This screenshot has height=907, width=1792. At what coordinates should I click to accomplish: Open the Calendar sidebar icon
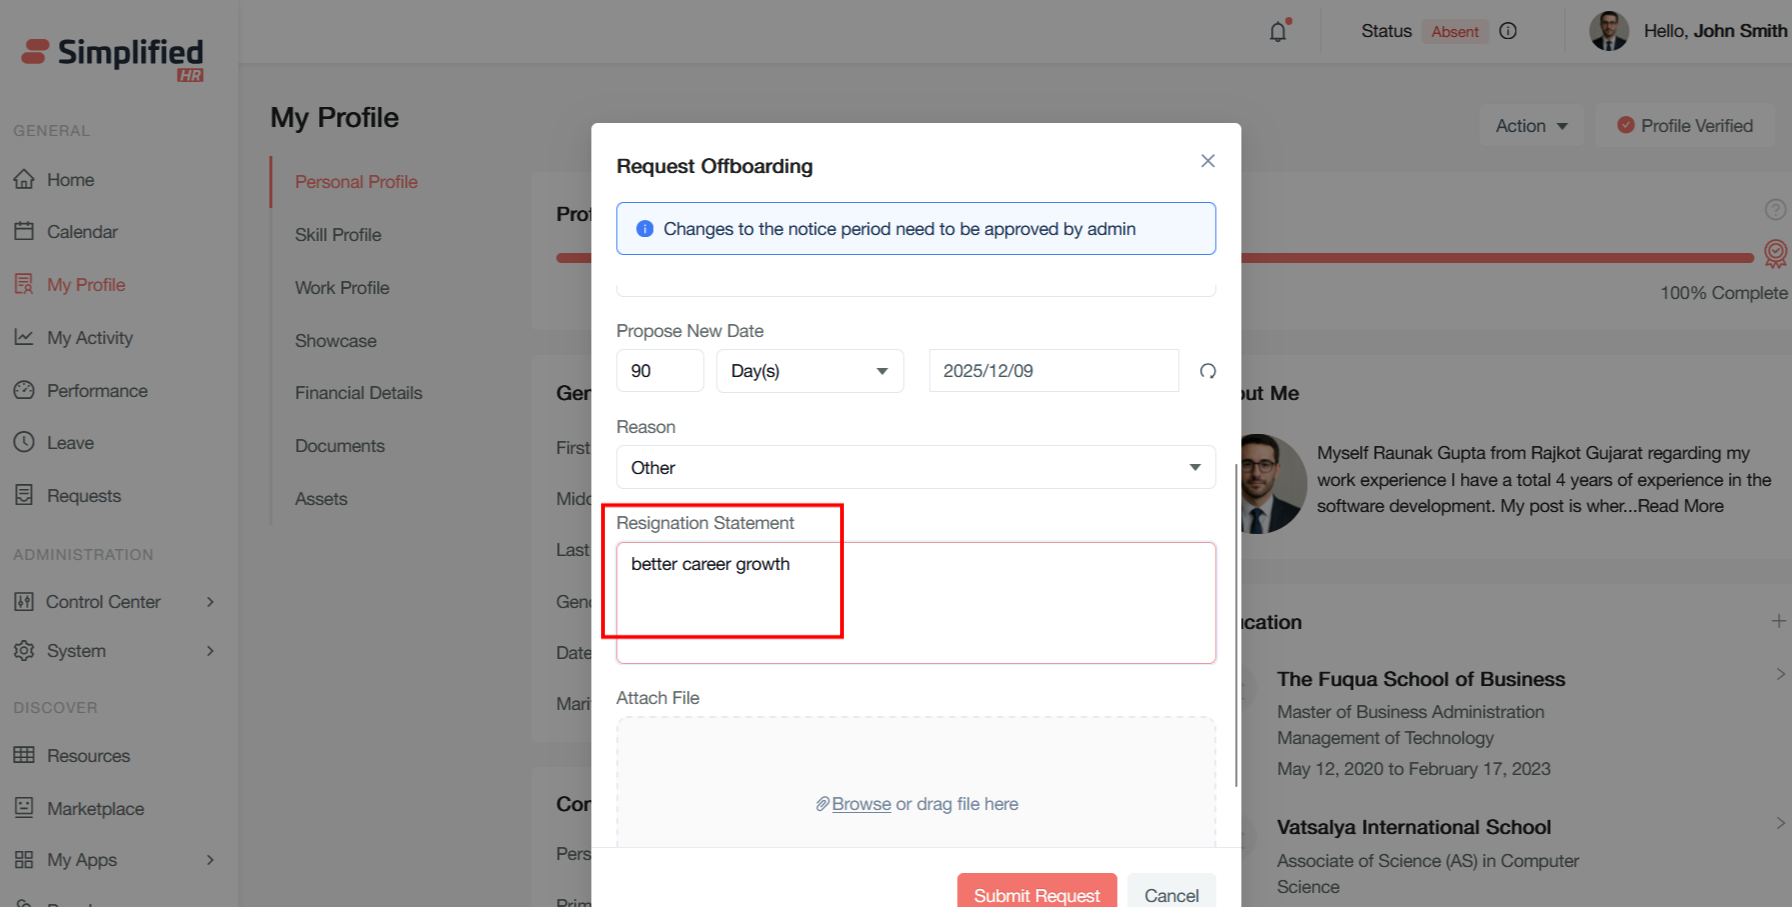(24, 232)
